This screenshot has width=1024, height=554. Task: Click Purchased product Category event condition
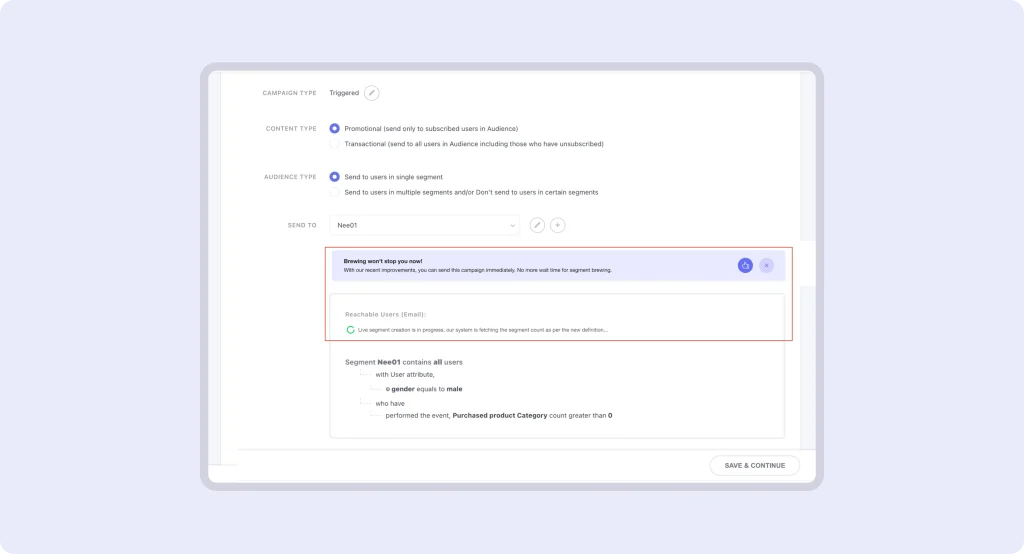pyautogui.click(x=498, y=415)
